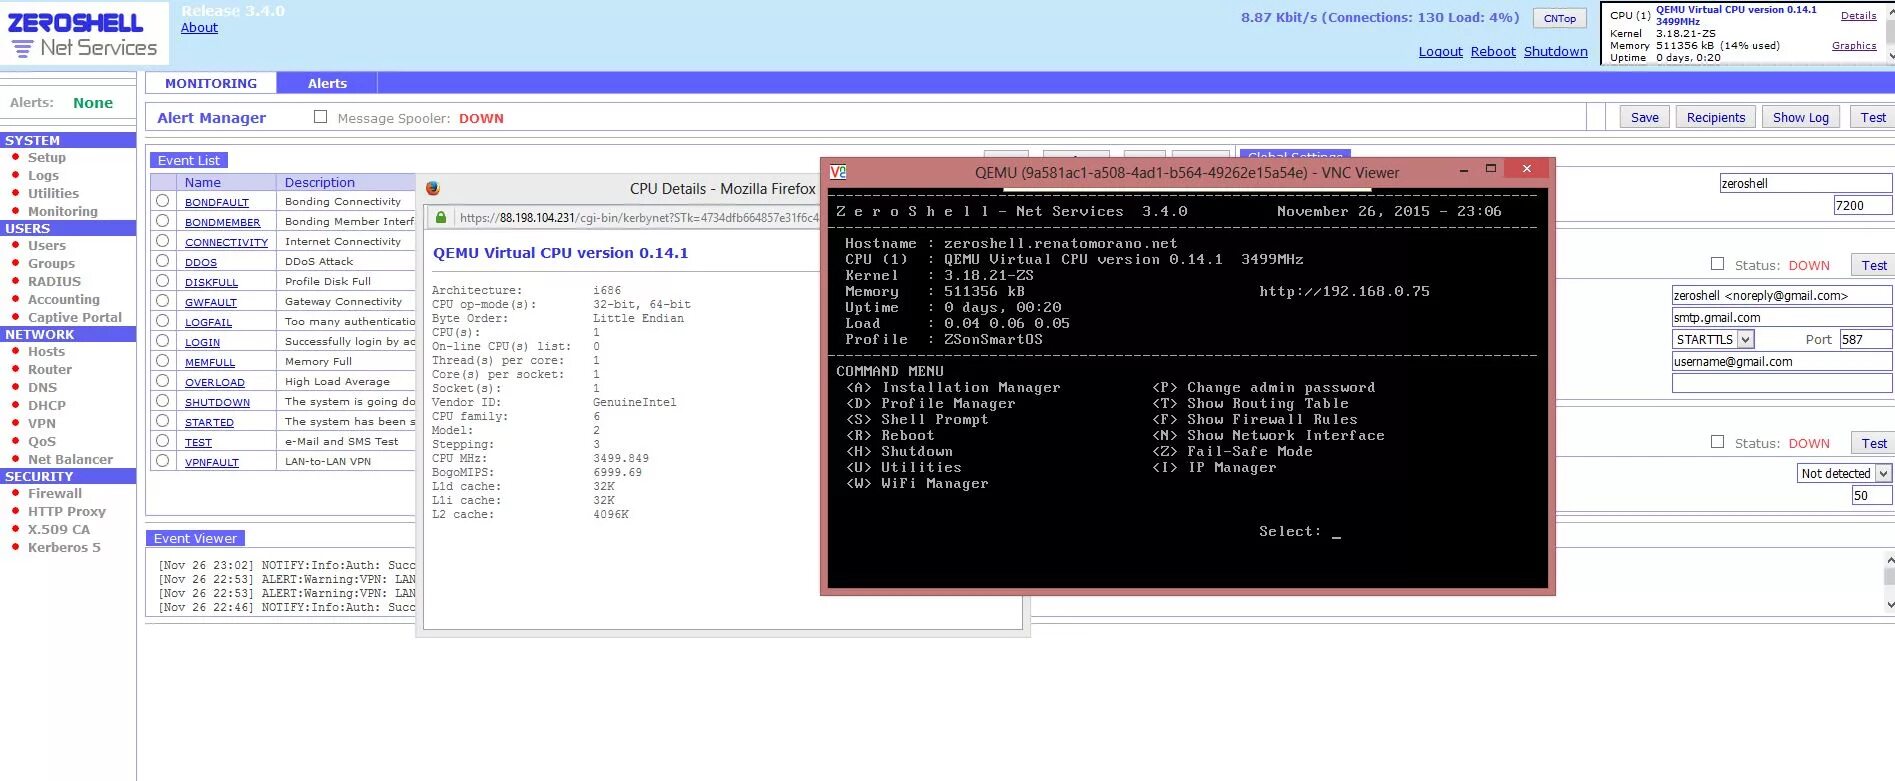The width and height of the screenshot is (1895, 781).
Task: Click the Reboot link
Action: coord(1493,51)
